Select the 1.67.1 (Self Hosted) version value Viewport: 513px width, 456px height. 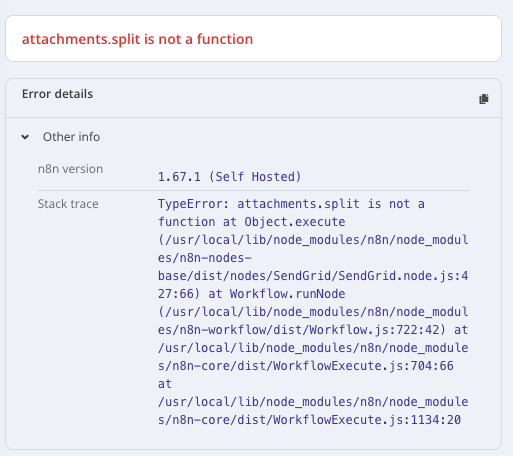tap(229, 176)
